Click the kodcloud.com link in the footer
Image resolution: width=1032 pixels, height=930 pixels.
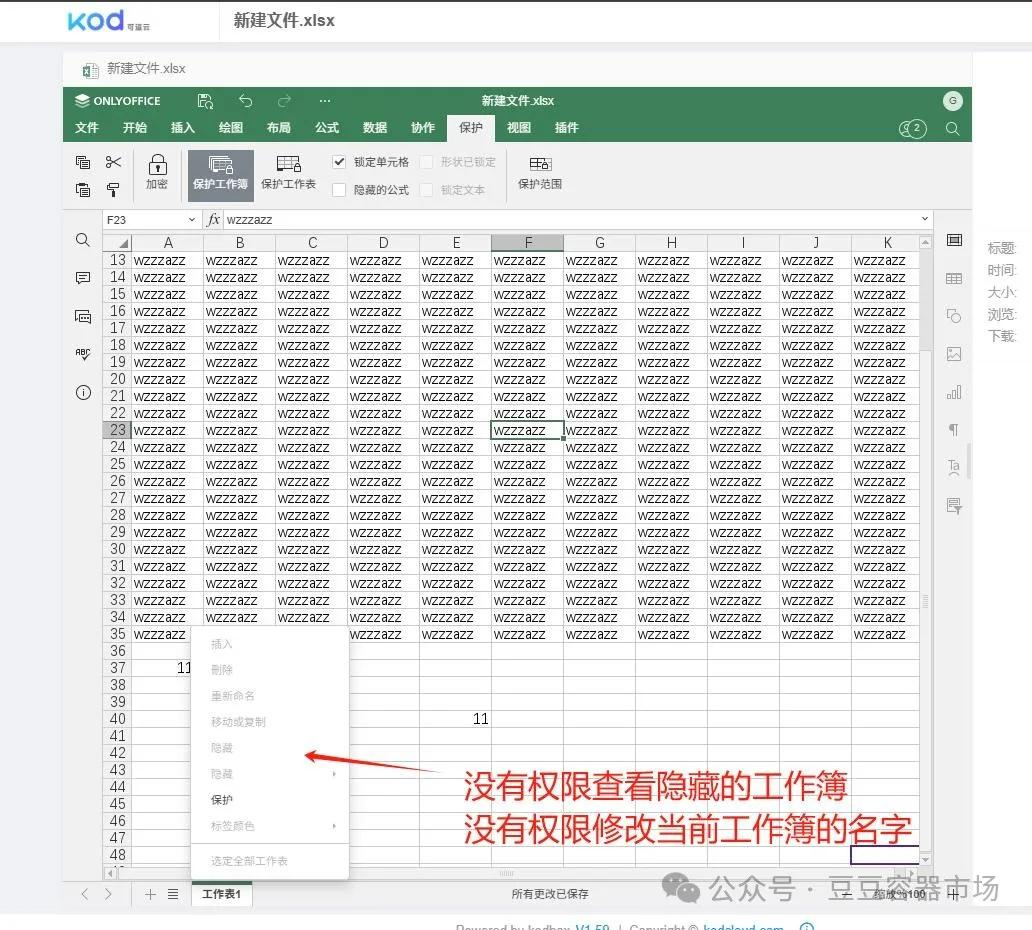[743, 926]
